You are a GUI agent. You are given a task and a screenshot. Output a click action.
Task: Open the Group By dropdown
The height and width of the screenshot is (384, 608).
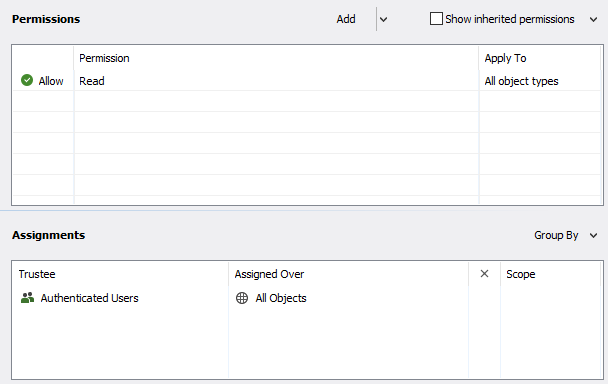tap(566, 235)
